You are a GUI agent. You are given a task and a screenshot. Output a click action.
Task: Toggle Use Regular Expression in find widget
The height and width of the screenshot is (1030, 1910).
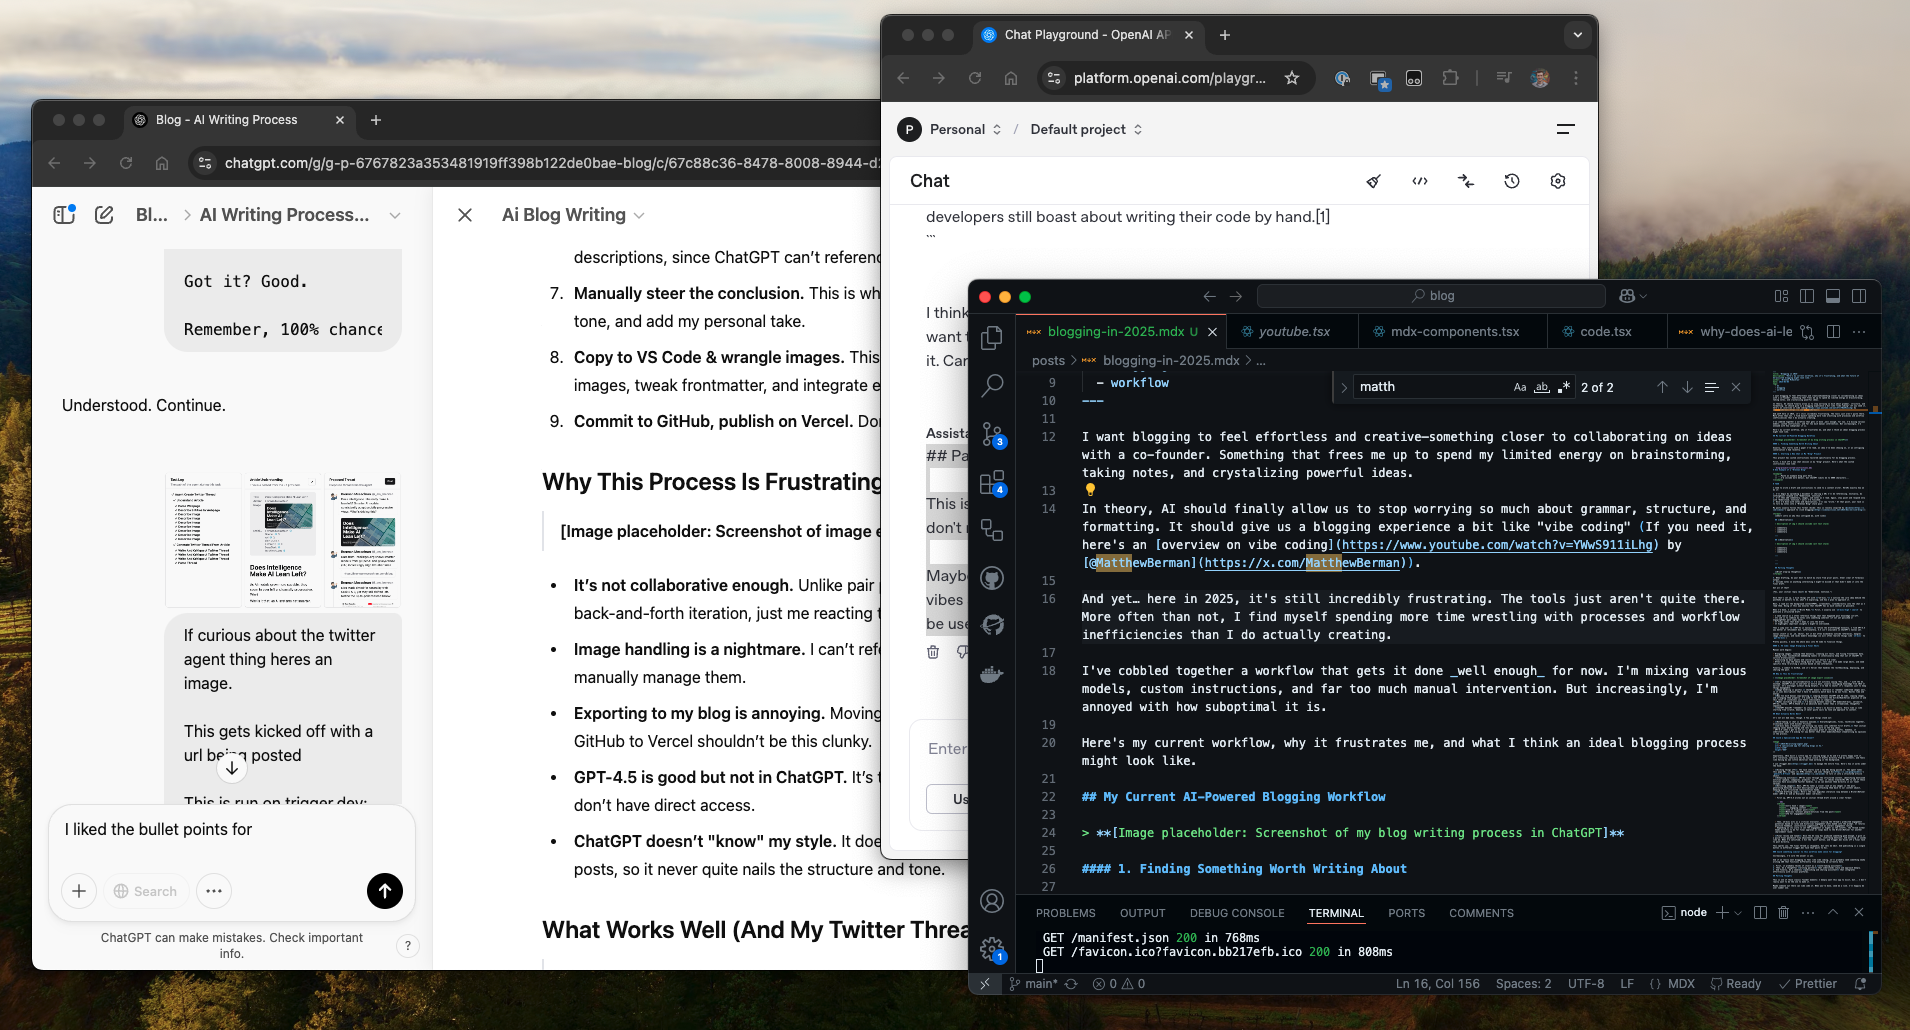(x=1564, y=387)
